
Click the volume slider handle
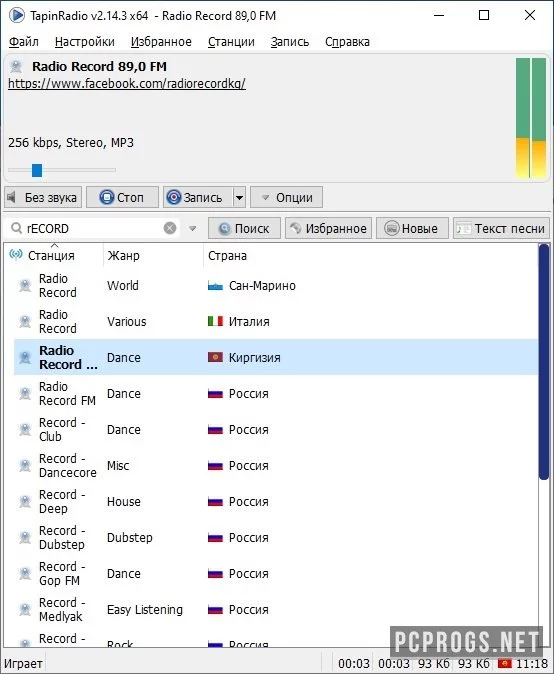37,170
